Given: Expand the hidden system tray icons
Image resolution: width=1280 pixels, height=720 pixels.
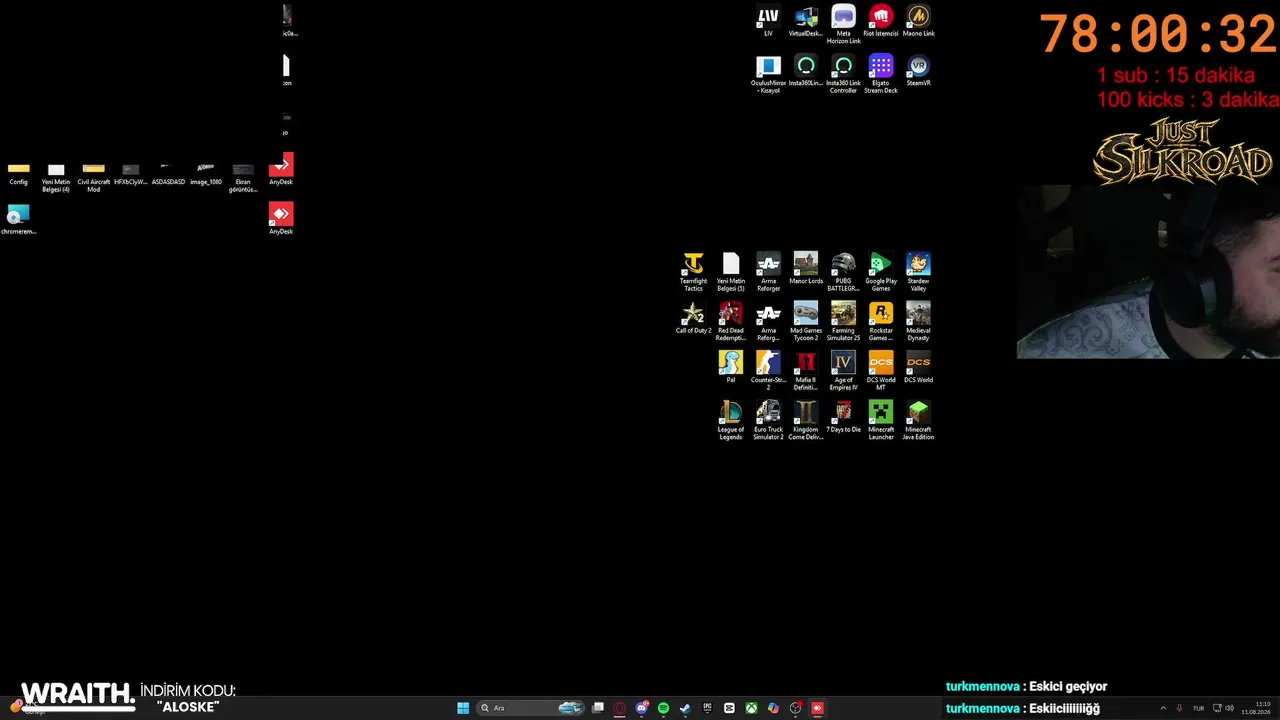Looking at the screenshot, I should (x=1163, y=708).
